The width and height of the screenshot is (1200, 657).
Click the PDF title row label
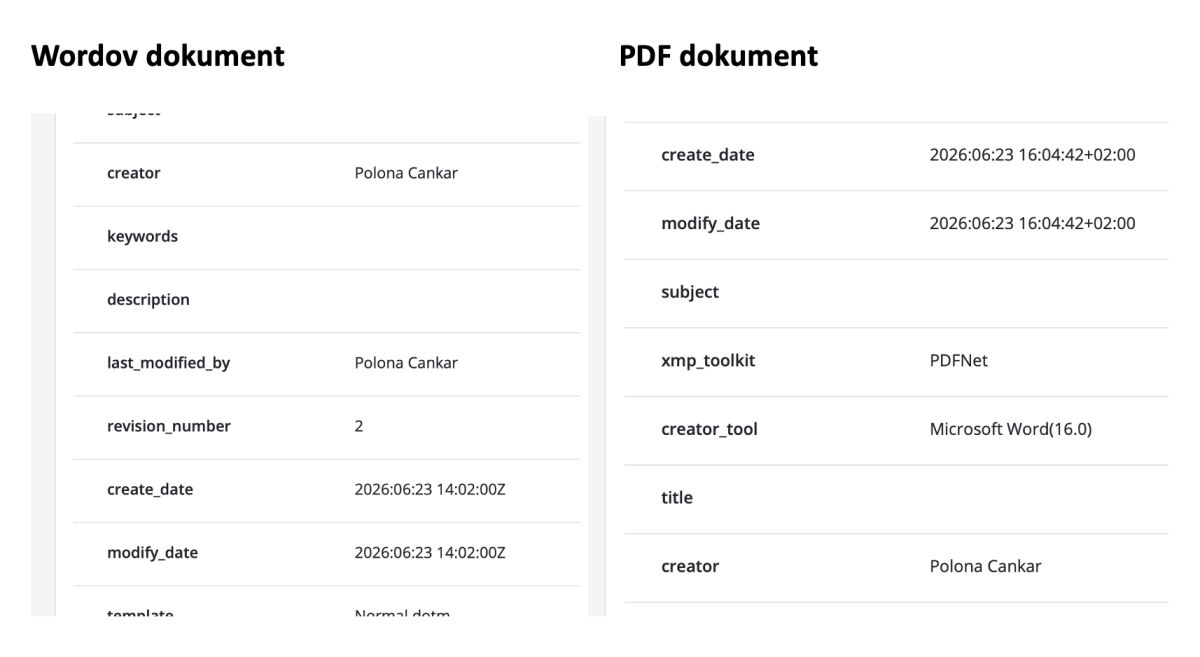676,498
